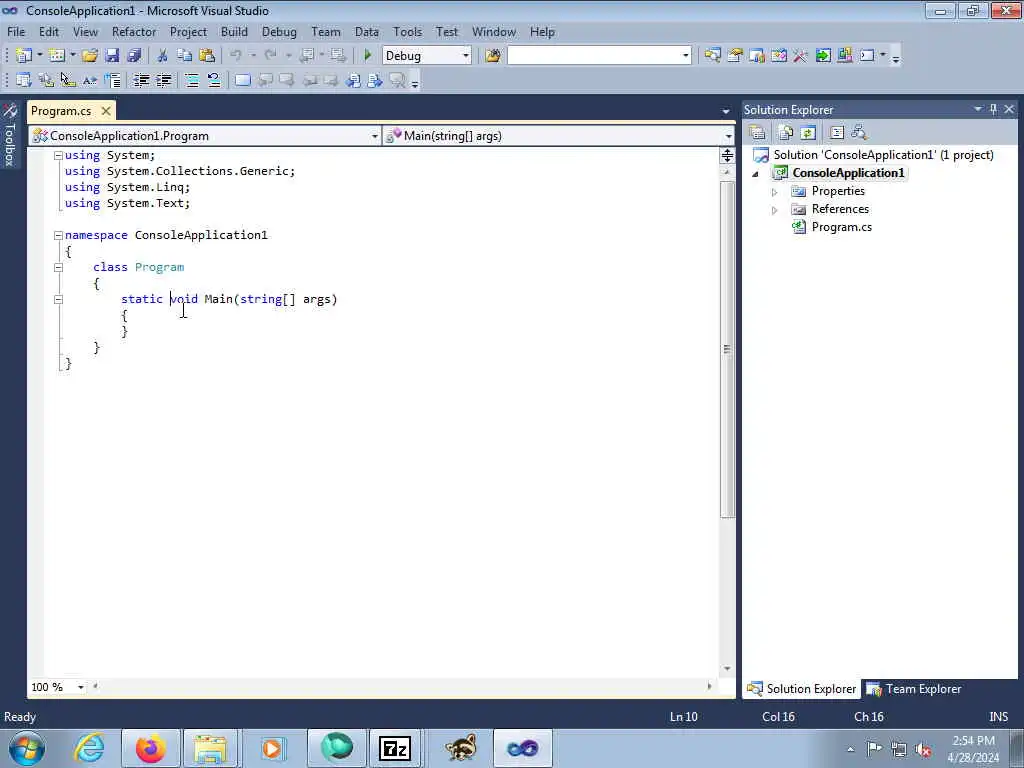Screen dimensions: 1024x768
Task: Open the Window menu
Action: (494, 31)
